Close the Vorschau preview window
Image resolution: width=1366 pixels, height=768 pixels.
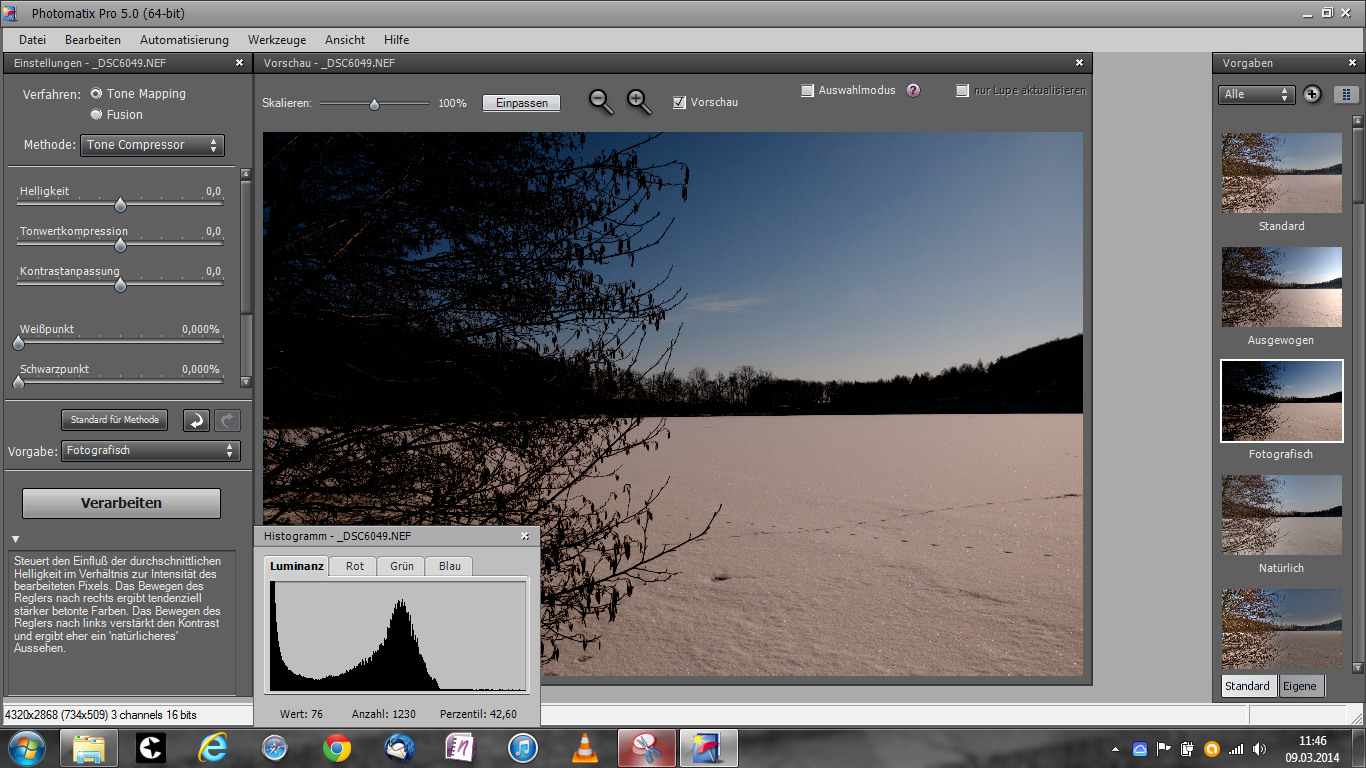coord(1079,62)
